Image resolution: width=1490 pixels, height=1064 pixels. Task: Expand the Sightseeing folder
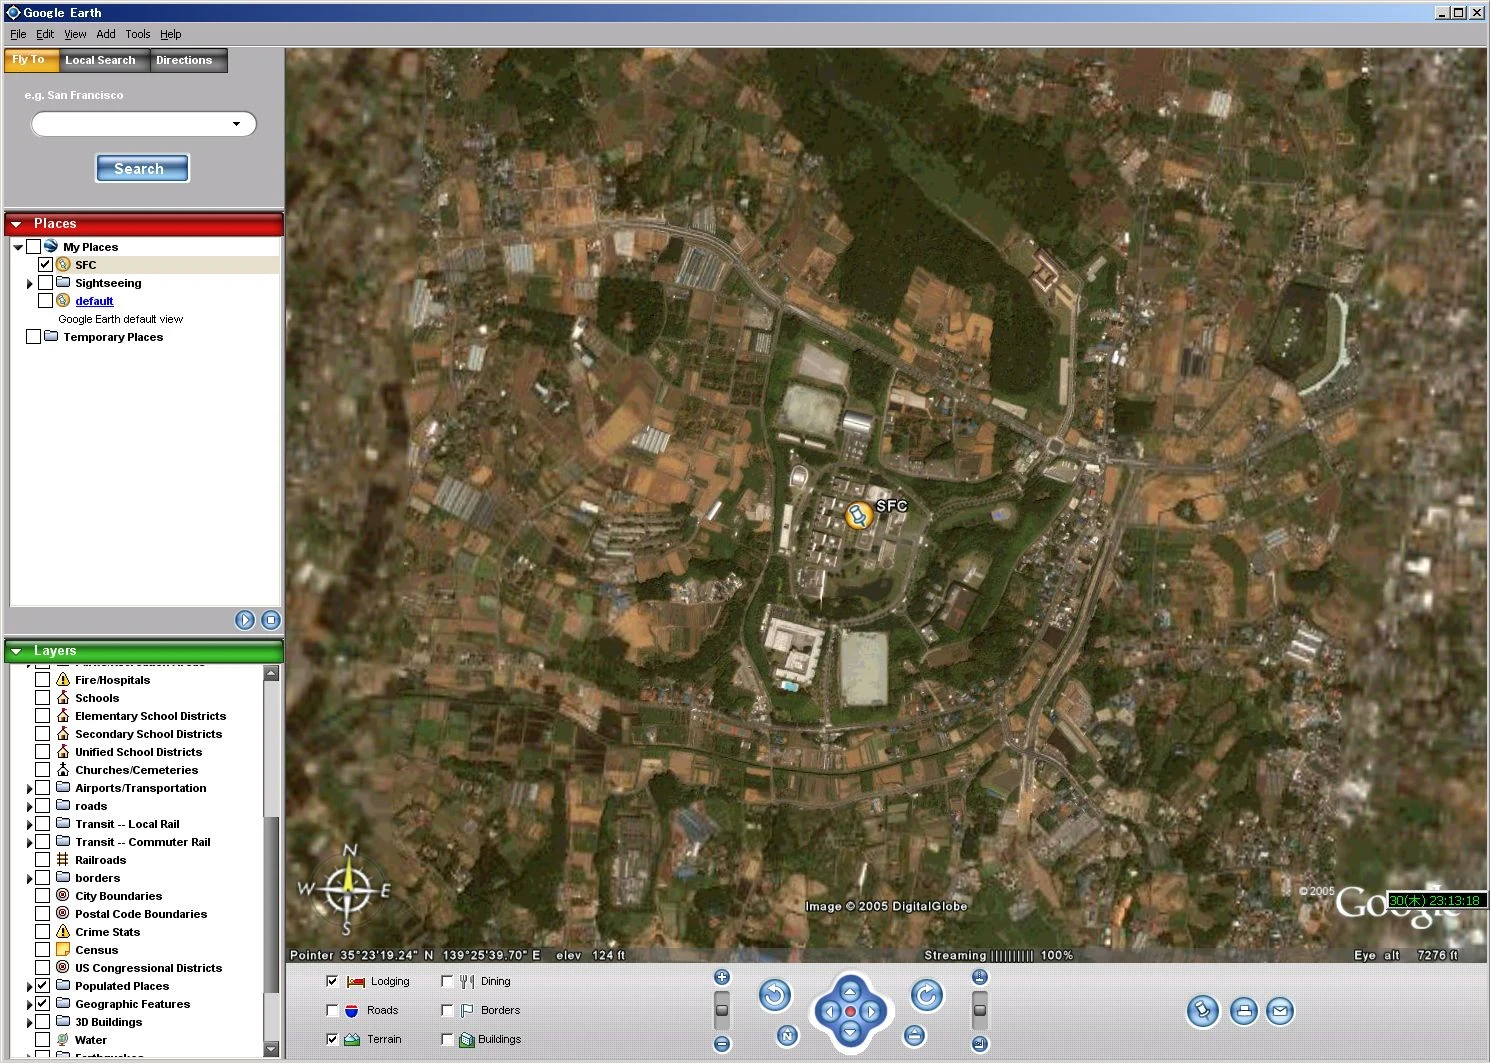pyautogui.click(x=29, y=283)
